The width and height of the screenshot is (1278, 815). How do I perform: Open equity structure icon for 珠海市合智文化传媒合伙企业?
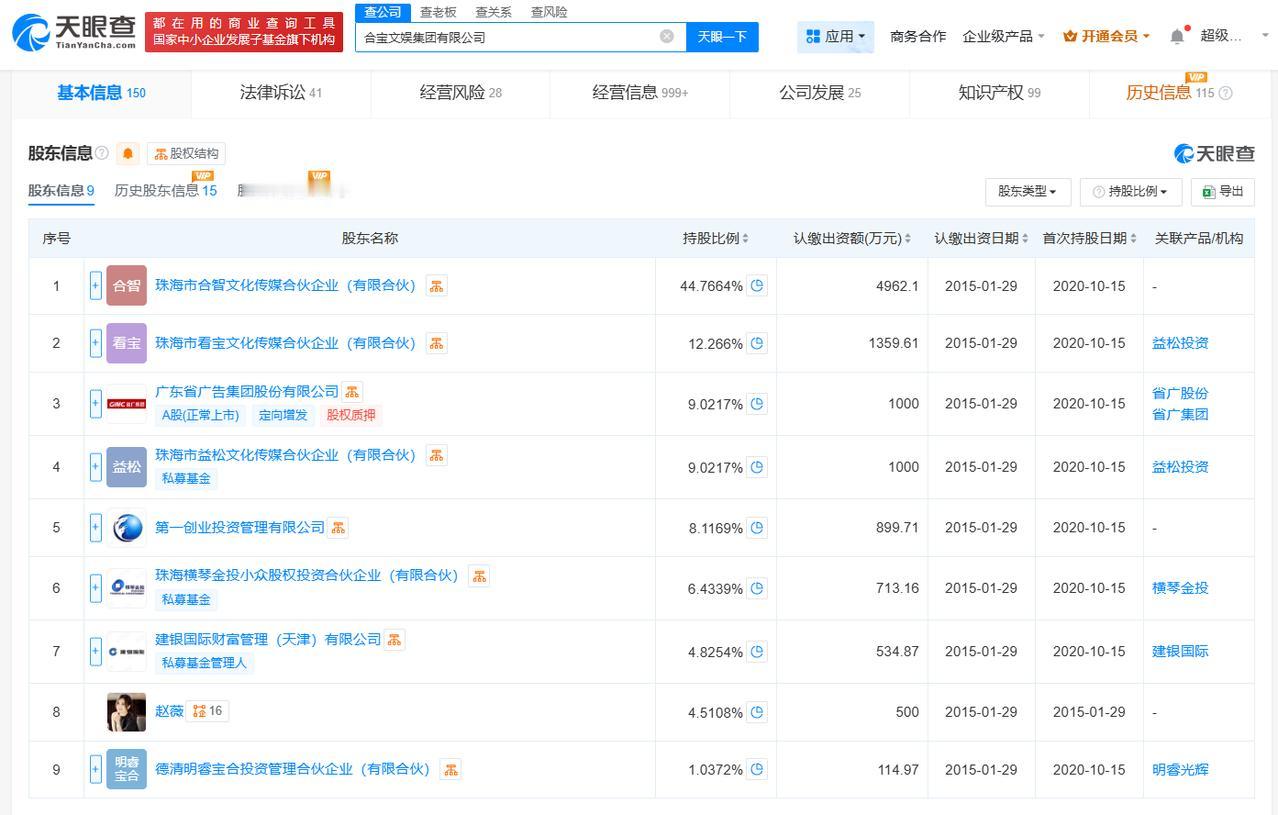436,286
